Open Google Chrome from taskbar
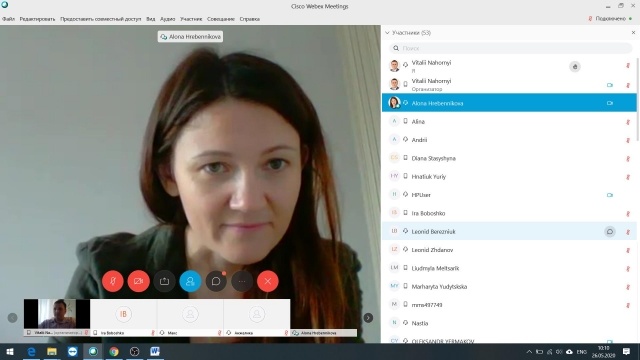This screenshot has height=360, width=640. pos(114,351)
